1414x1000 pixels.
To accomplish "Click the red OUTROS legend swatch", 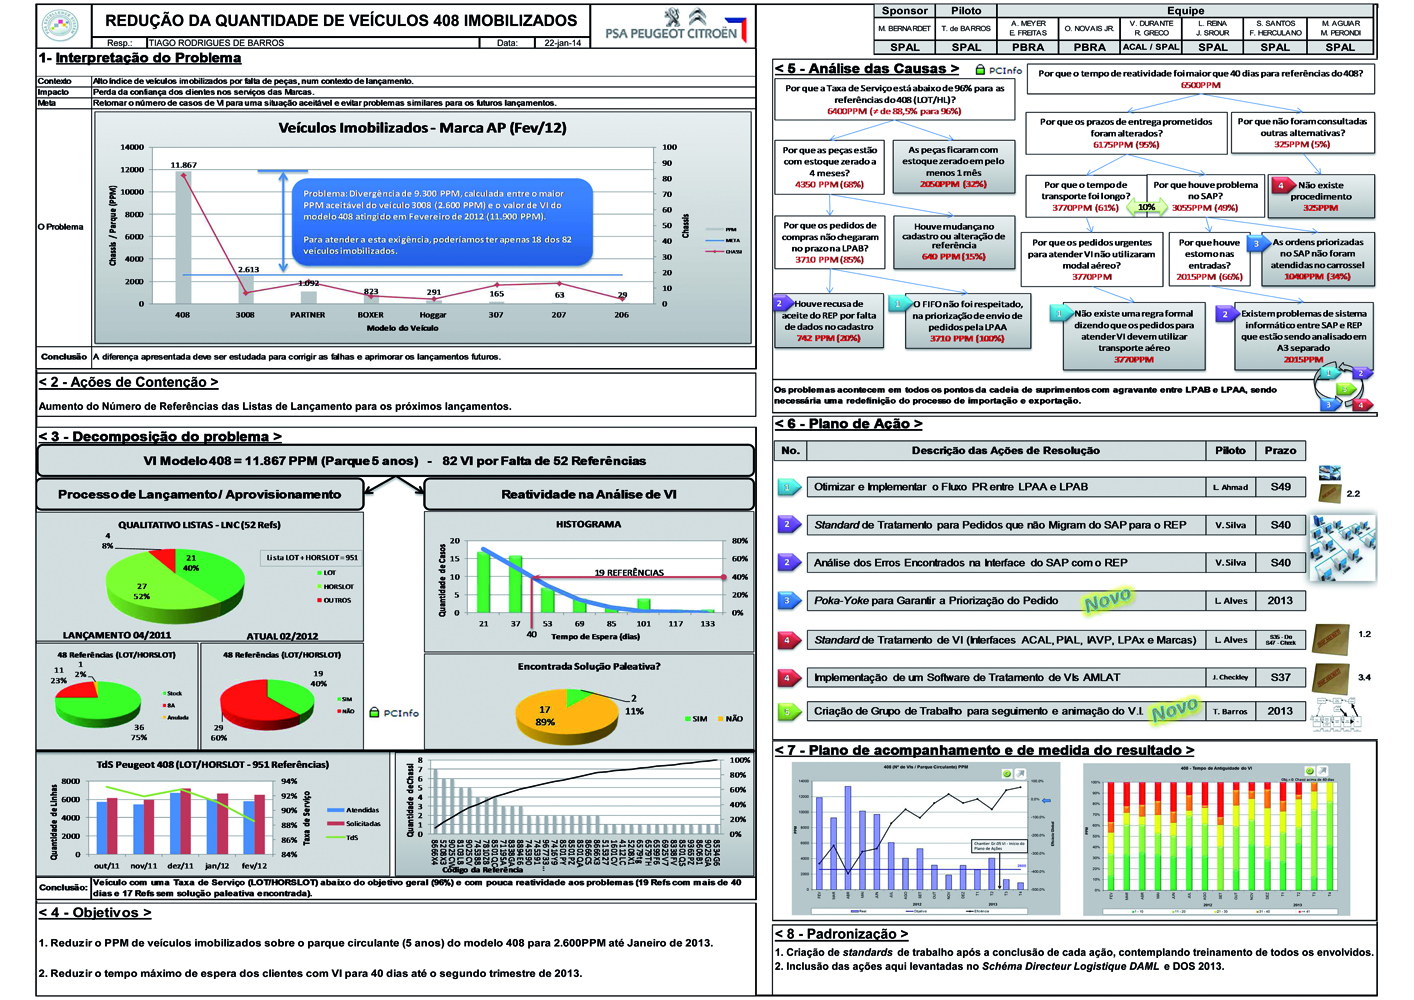I will coord(319,600).
